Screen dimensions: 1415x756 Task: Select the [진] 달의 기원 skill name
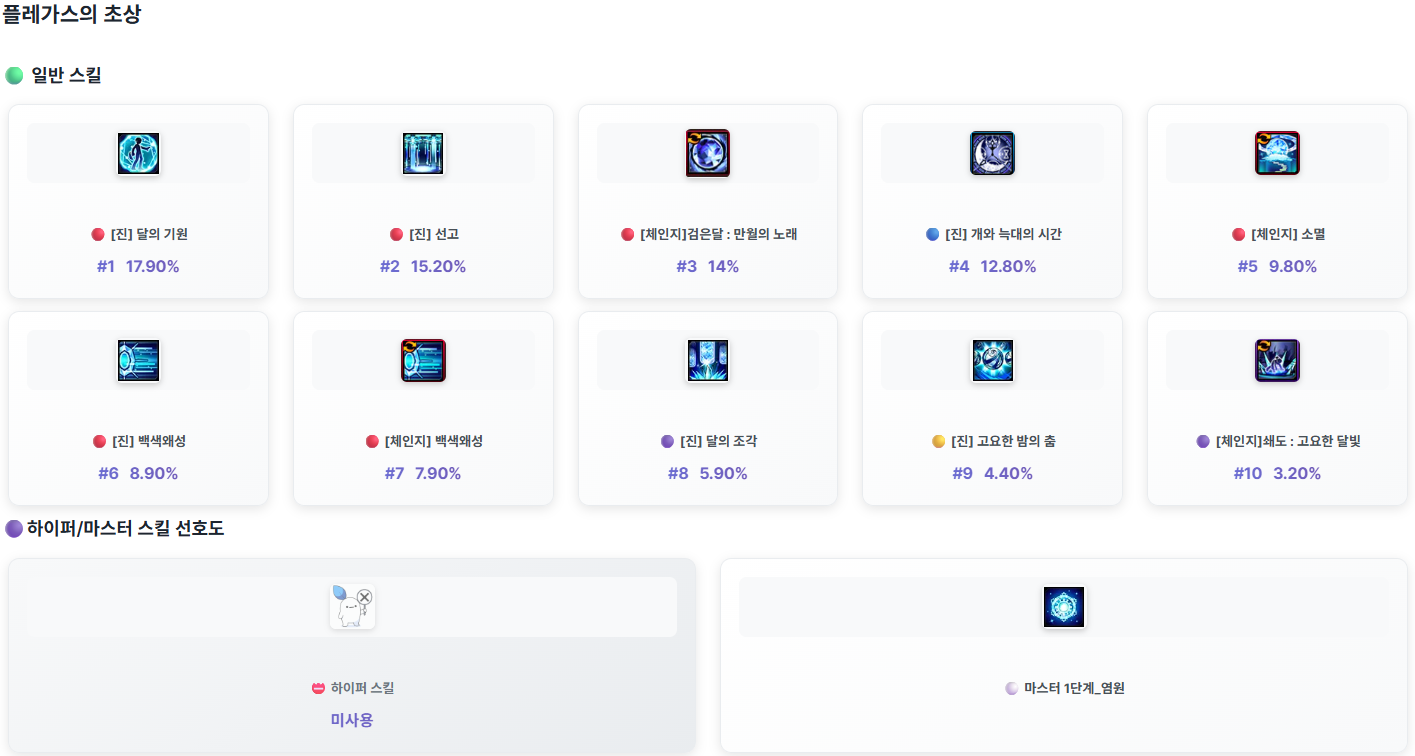click(x=149, y=235)
